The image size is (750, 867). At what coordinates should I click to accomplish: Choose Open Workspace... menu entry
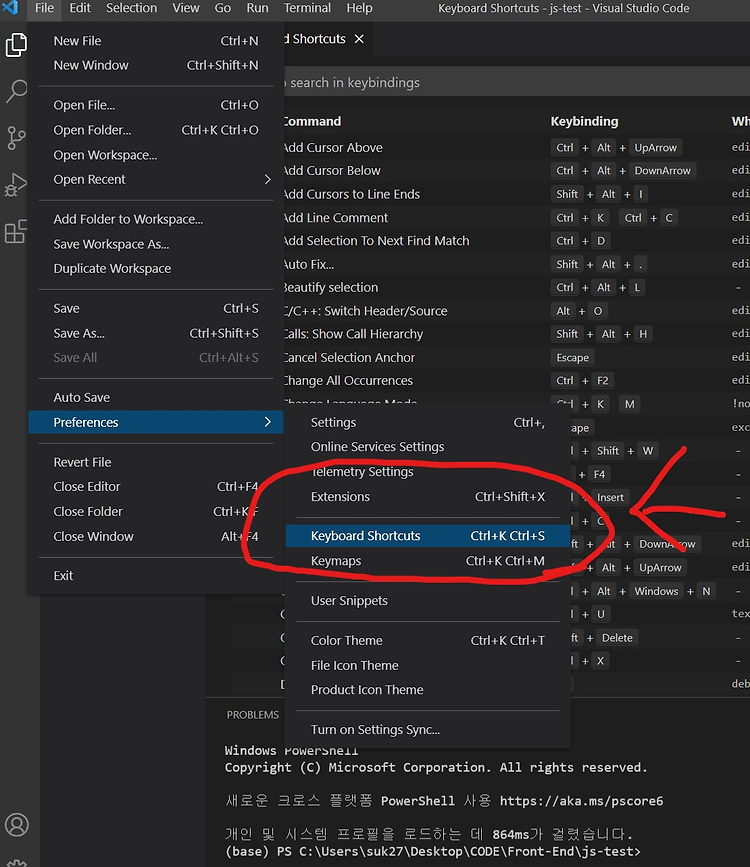coord(156,155)
